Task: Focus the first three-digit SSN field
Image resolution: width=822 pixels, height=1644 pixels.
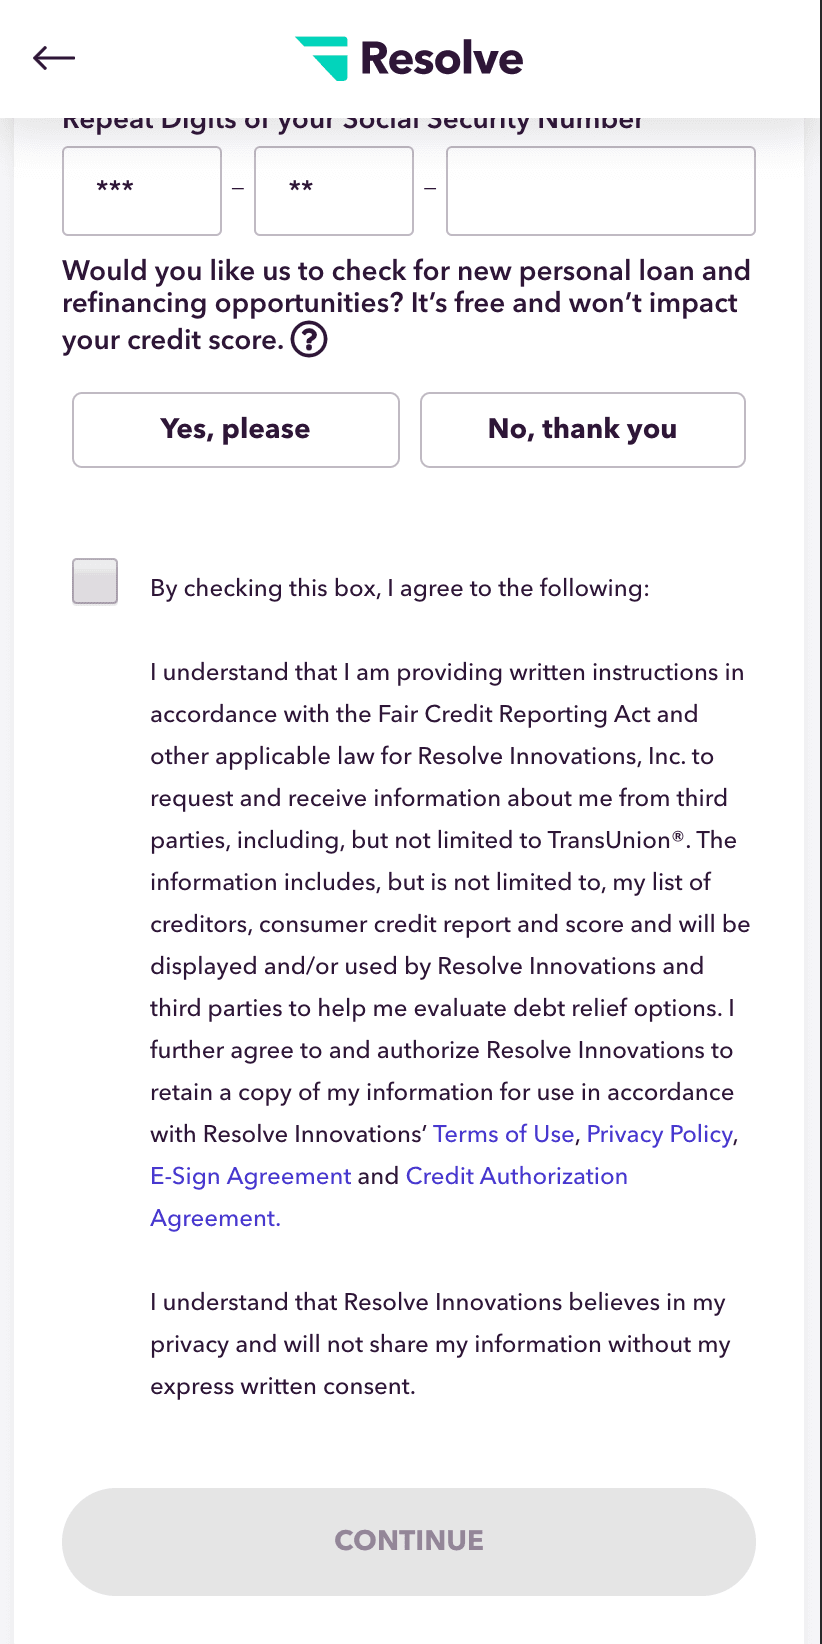Action: pos(142,191)
